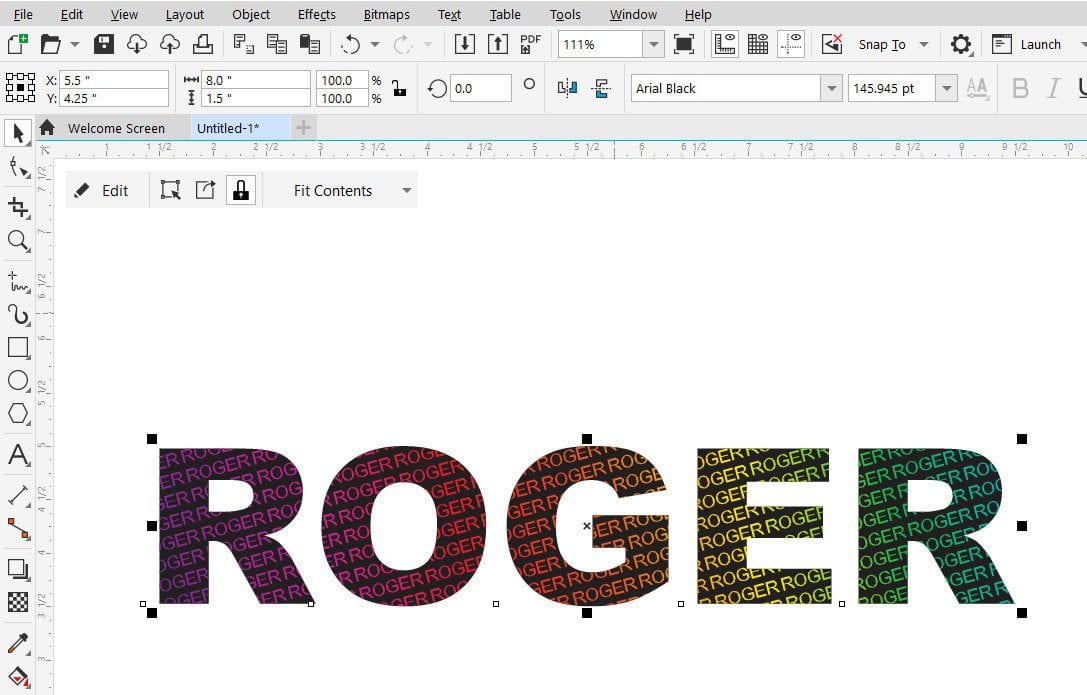The height and width of the screenshot is (695, 1087).
Task: Select the Shape tool
Action: pyautogui.click(x=17, y=167)
